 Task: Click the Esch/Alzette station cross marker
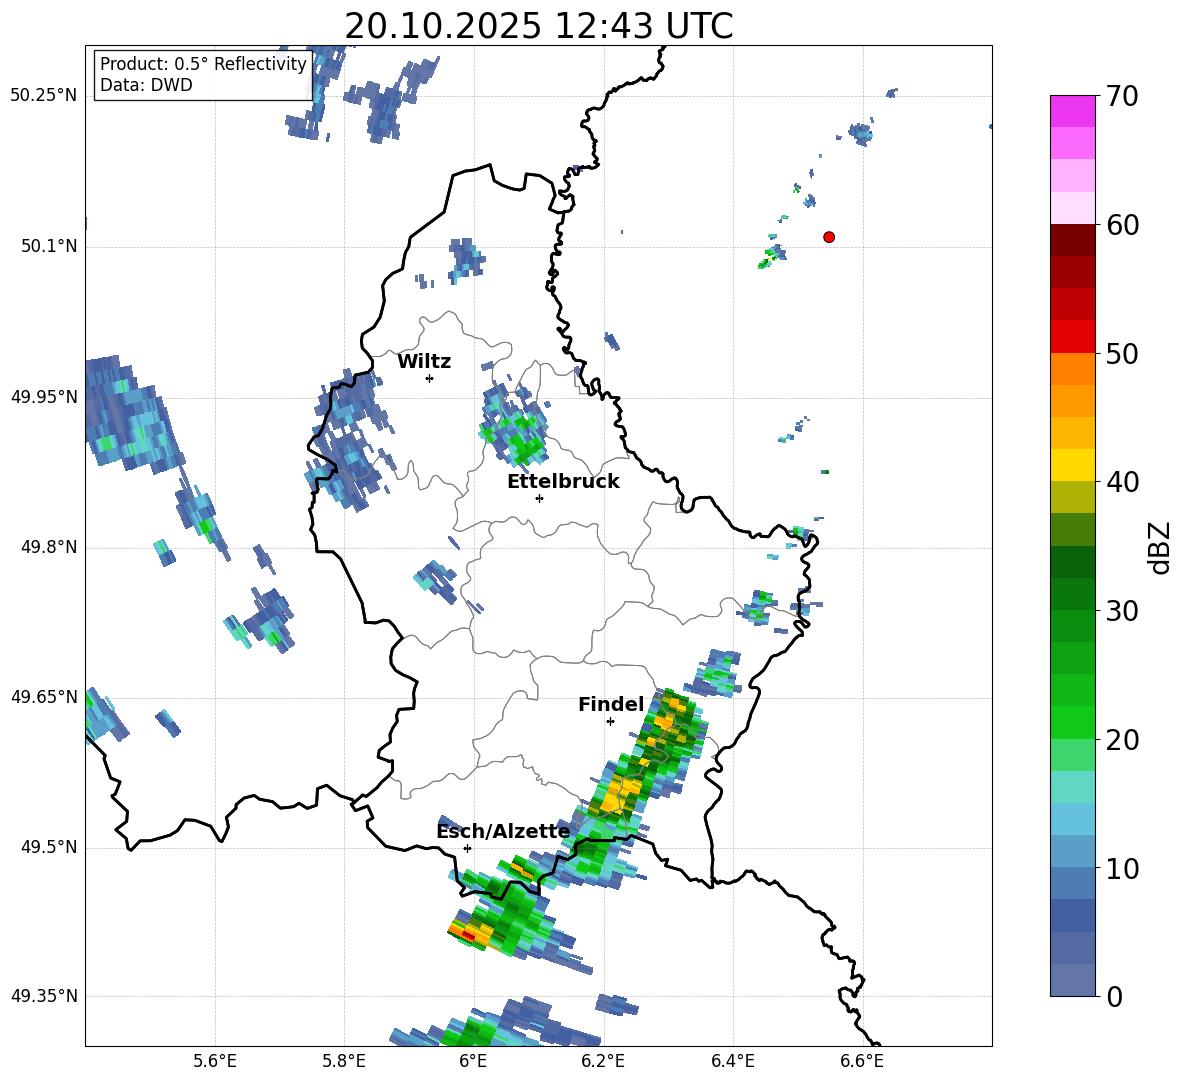pos(467,848)
